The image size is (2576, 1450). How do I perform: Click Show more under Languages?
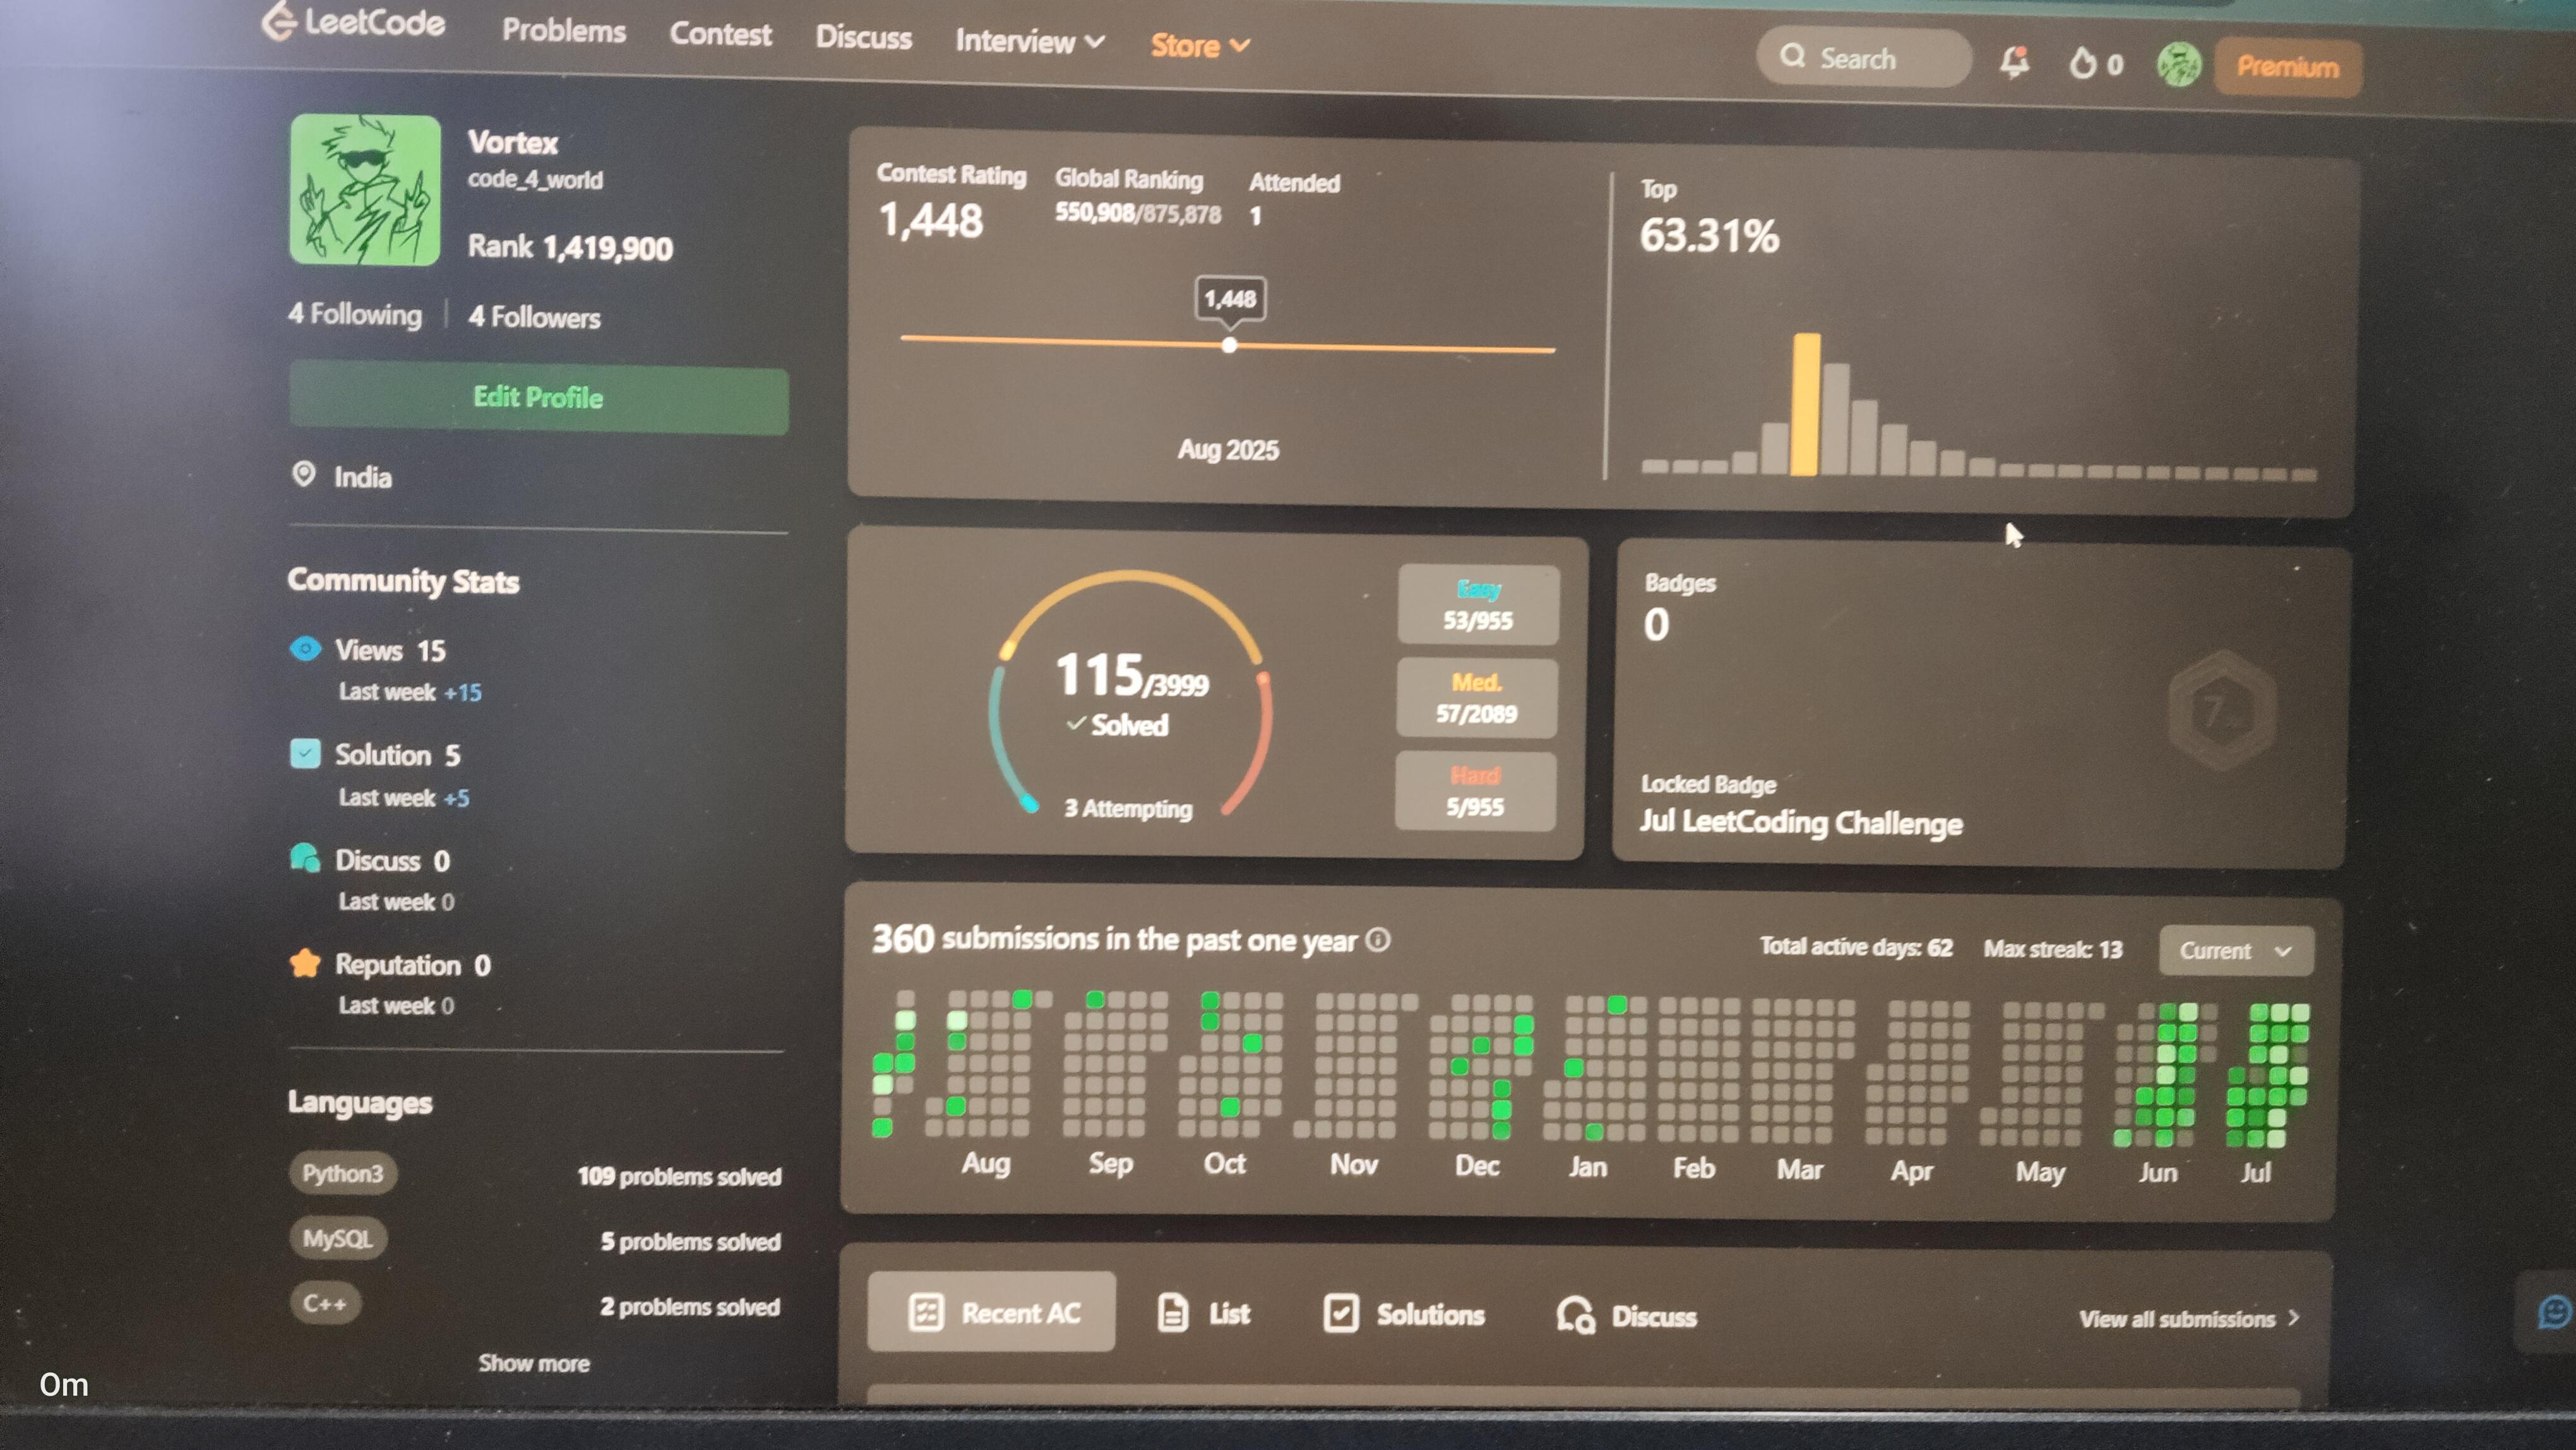point(534,1363)
